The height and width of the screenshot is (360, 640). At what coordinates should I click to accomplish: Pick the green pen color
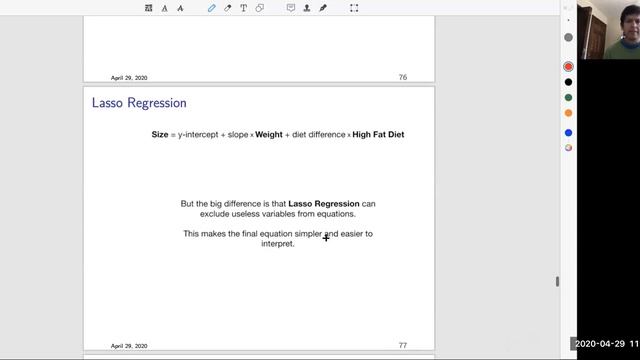[568, 98]
